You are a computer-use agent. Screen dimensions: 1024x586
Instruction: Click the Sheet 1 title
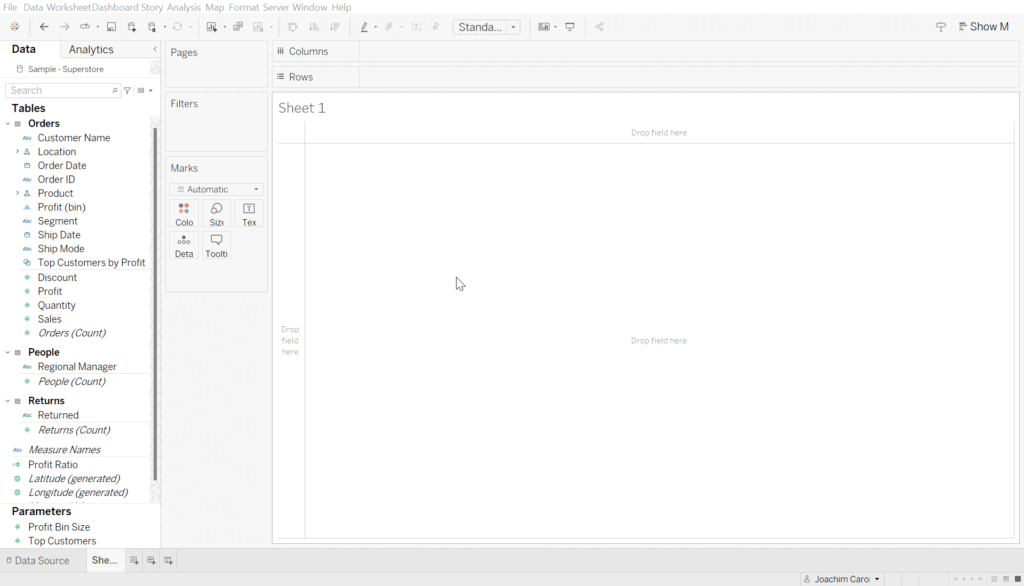coord(302,108)
